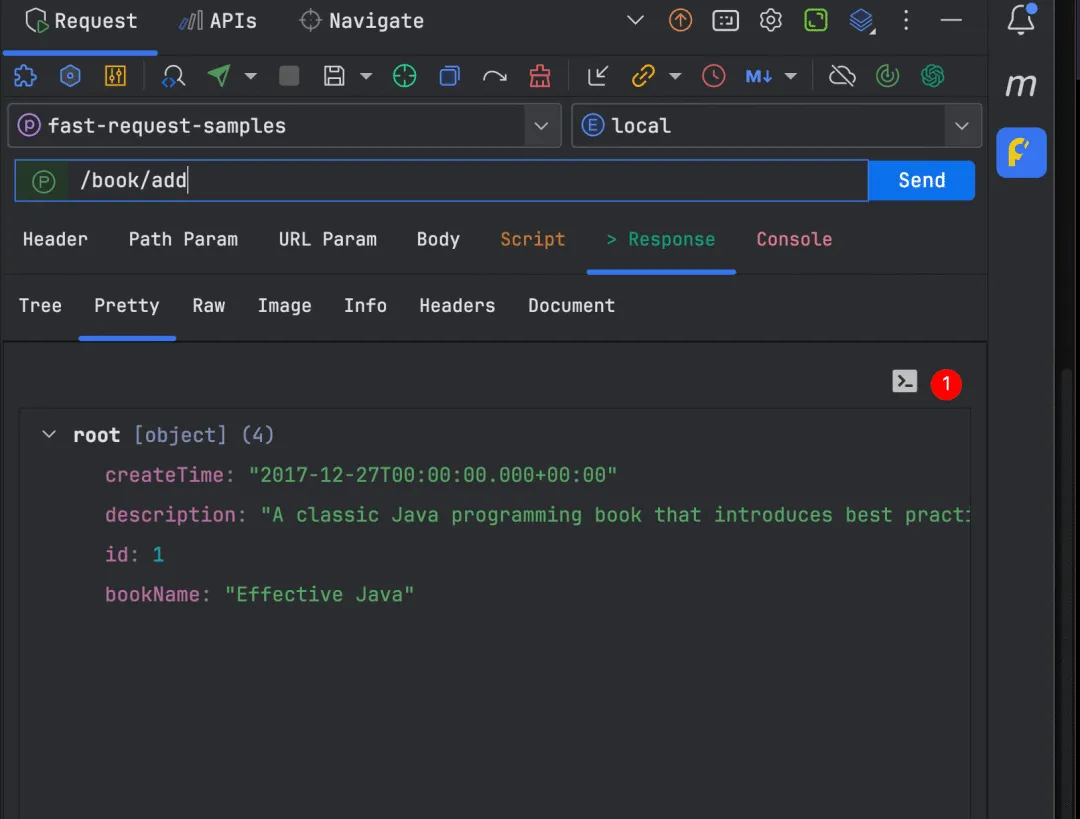
Task: Open the Script tab
Action: [532, 240]
